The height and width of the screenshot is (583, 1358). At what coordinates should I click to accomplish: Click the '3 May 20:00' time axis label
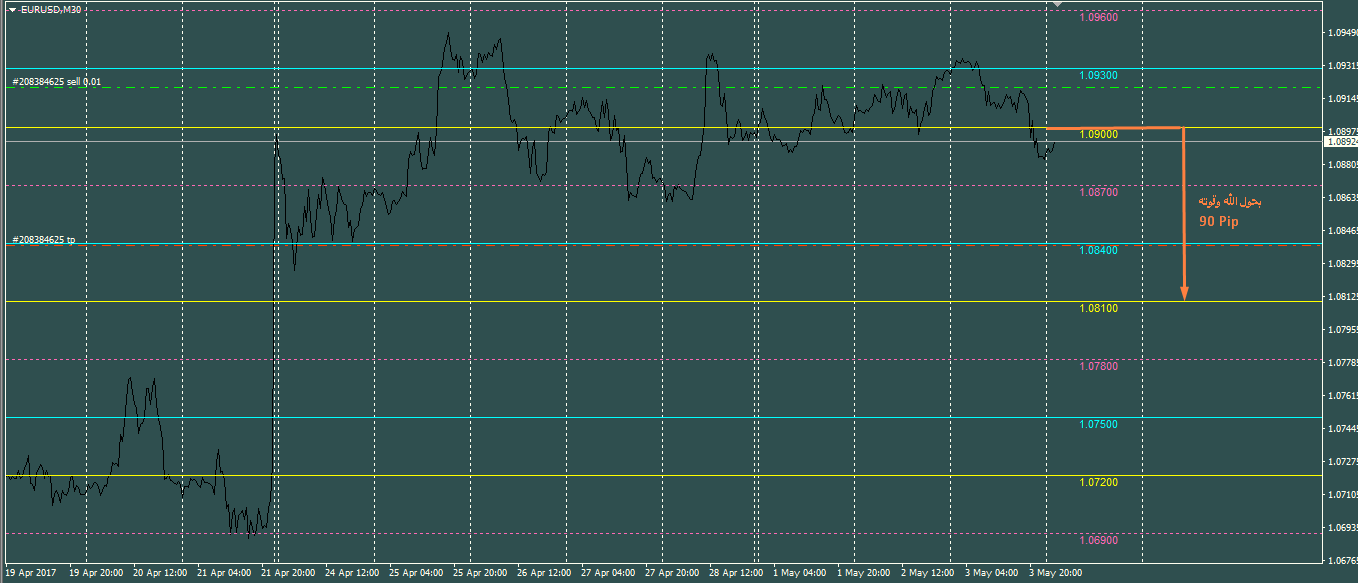click(1056, 574)
